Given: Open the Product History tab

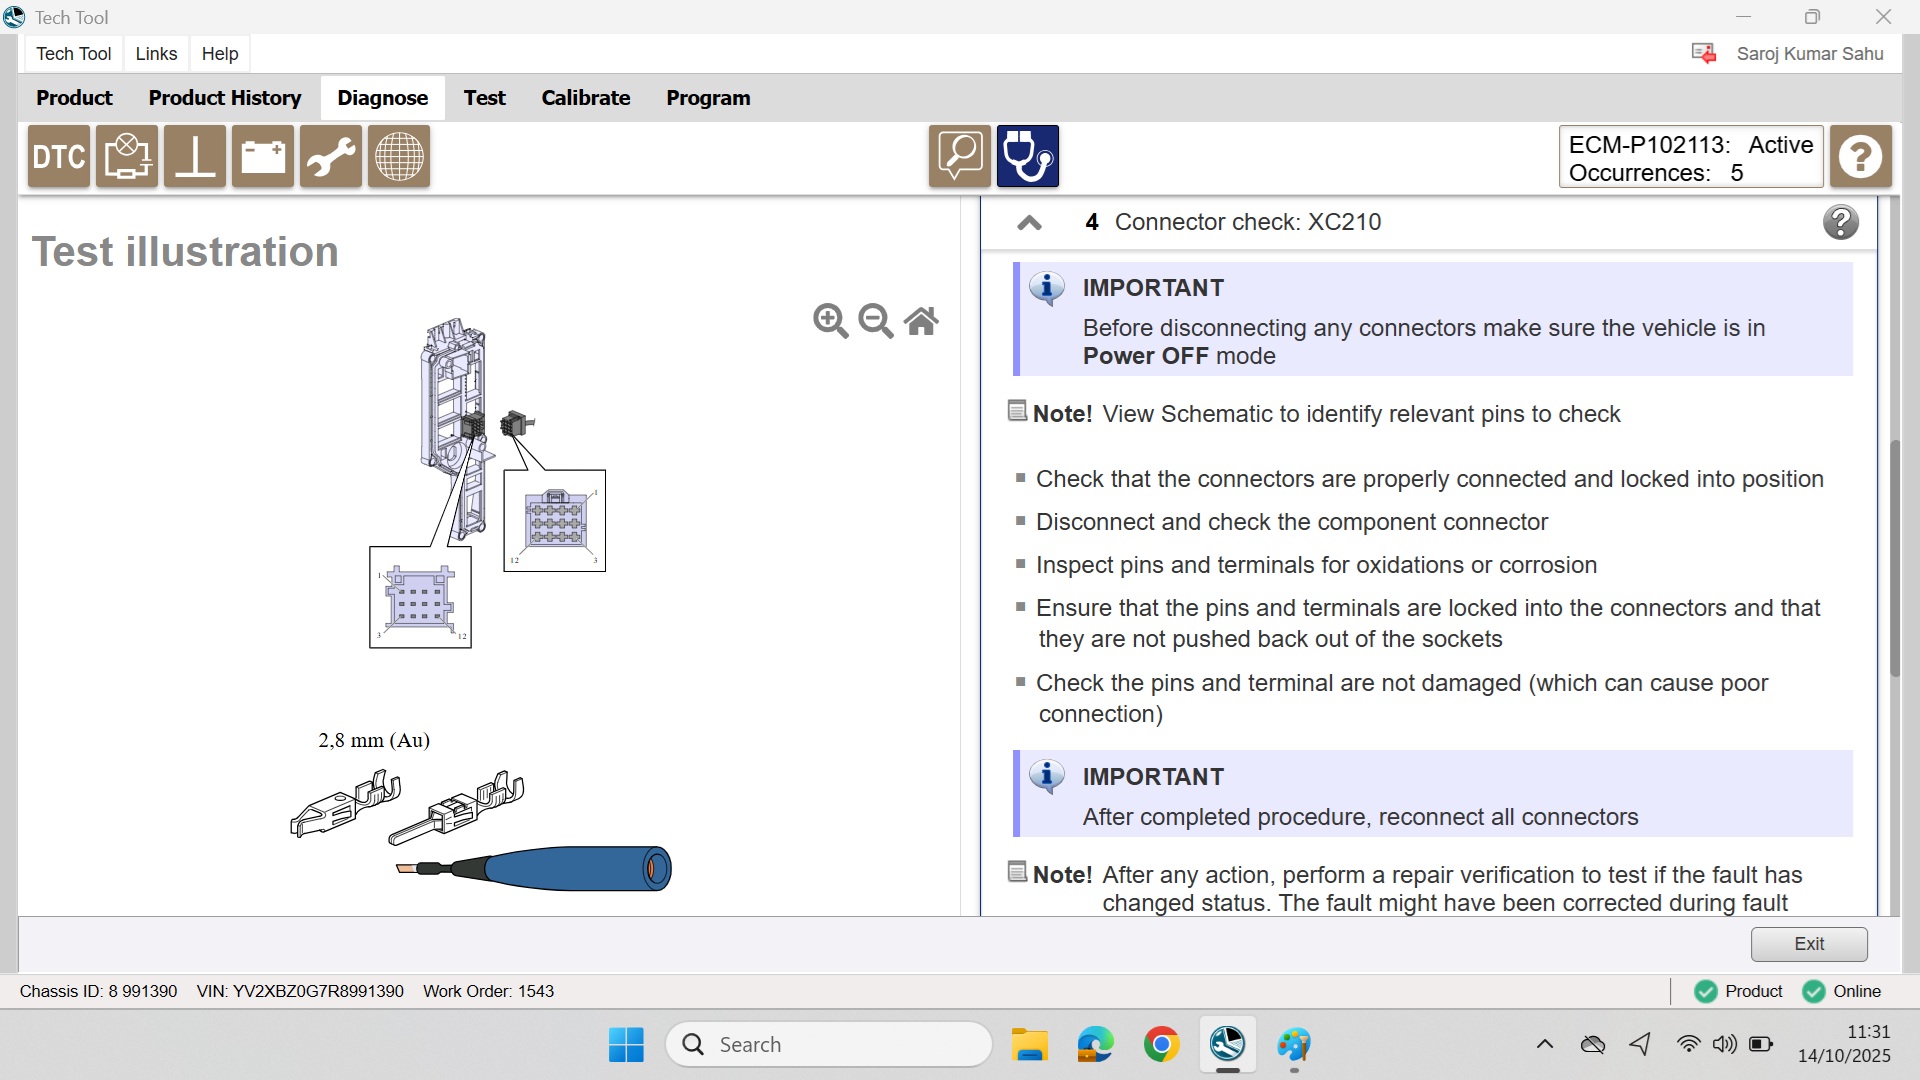Looking at the screenshot, I should [x=224, y=98].
